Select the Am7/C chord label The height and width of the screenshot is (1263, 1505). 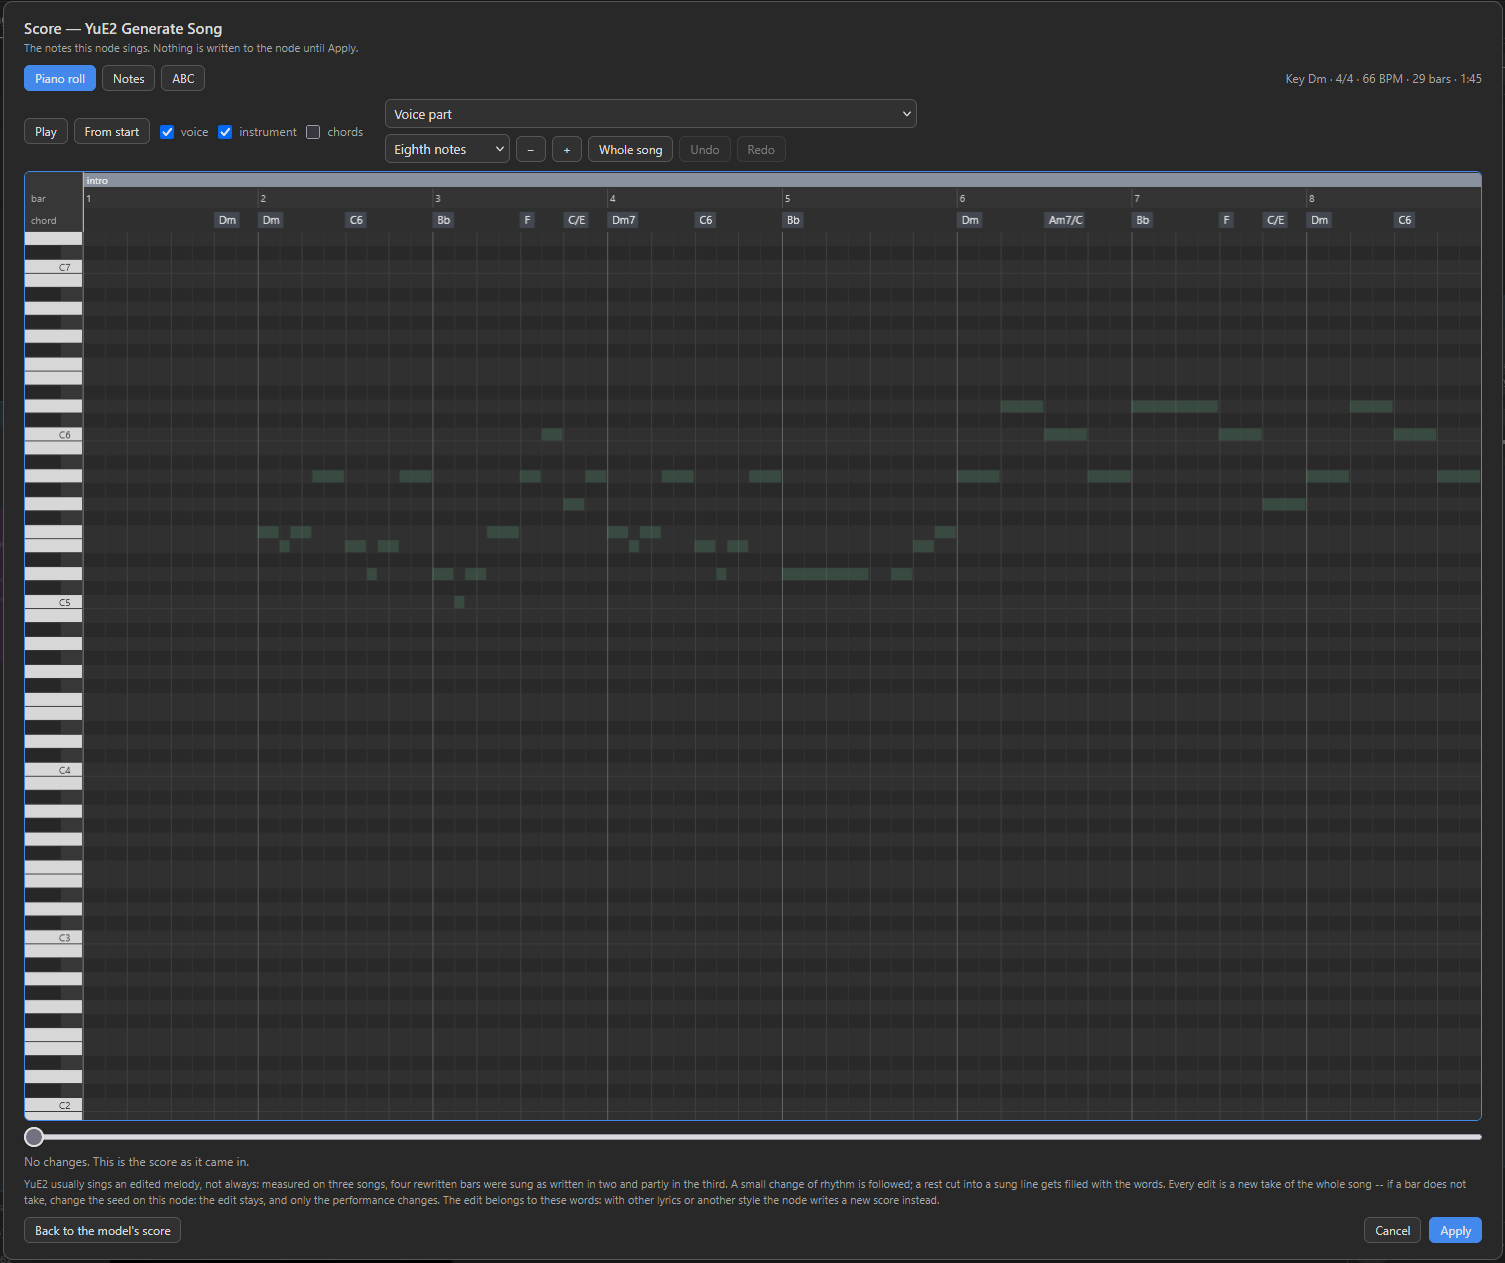click(1065, 220)
